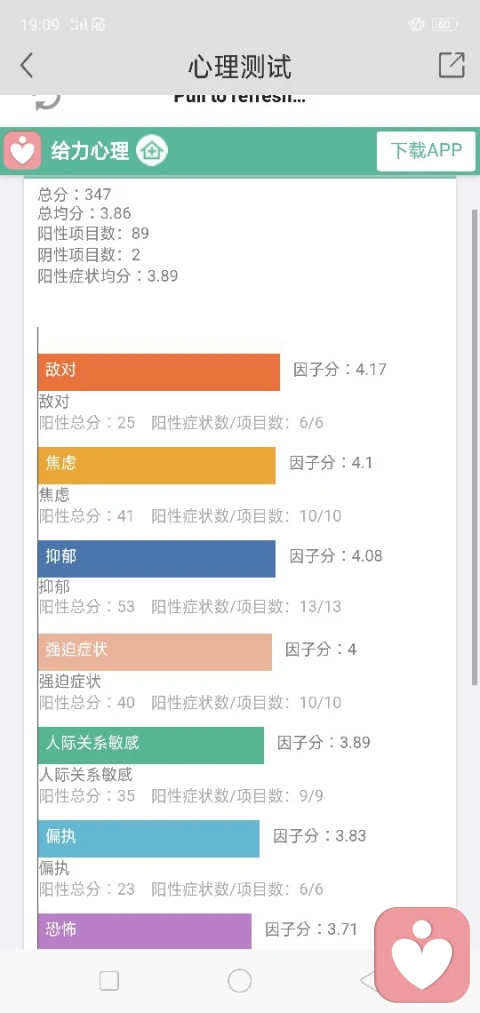Tap the pink heart logo beside 给力心理
This screenshot has height=1013, width=480.
coord(23,151)
